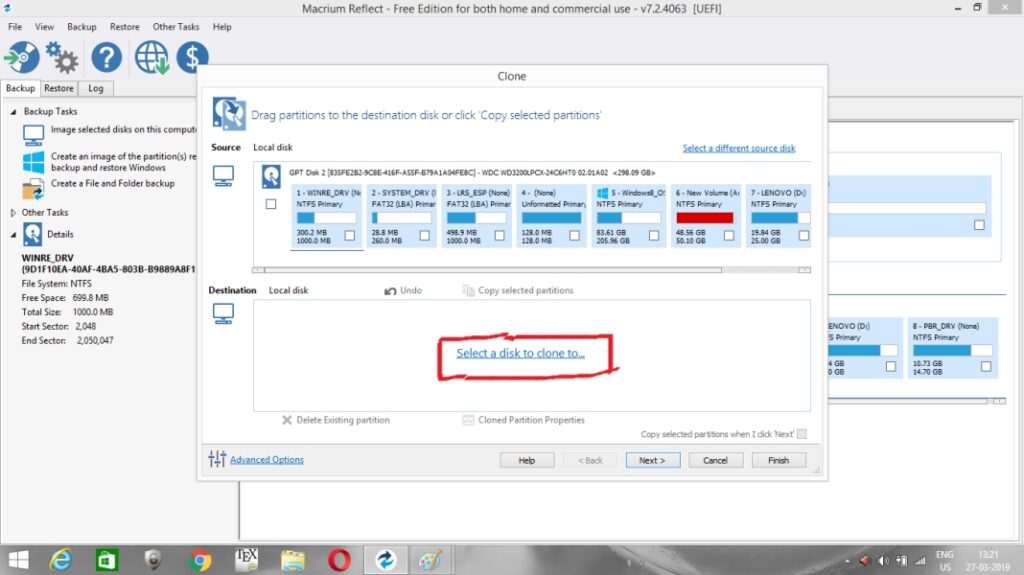Click the Clone dialog header disk icon
This screenshot has height=575, width=1024.
(x=229, y=114)
